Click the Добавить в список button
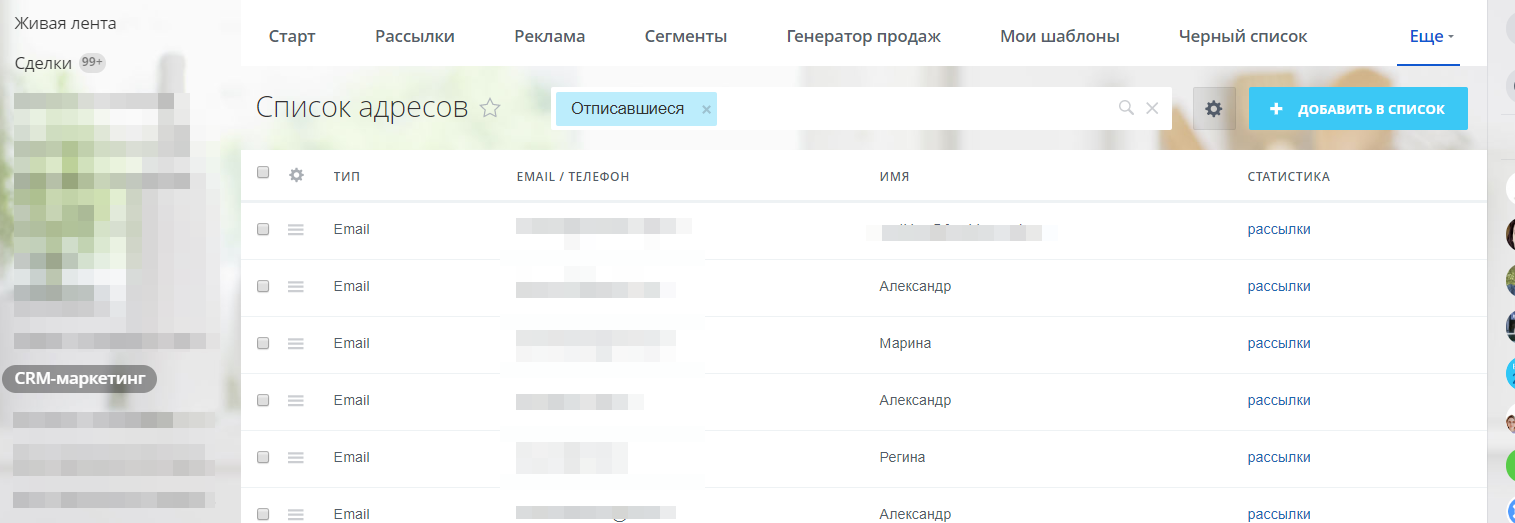The height and width of the screenshot is (523, 1515). click(1358, 109)
